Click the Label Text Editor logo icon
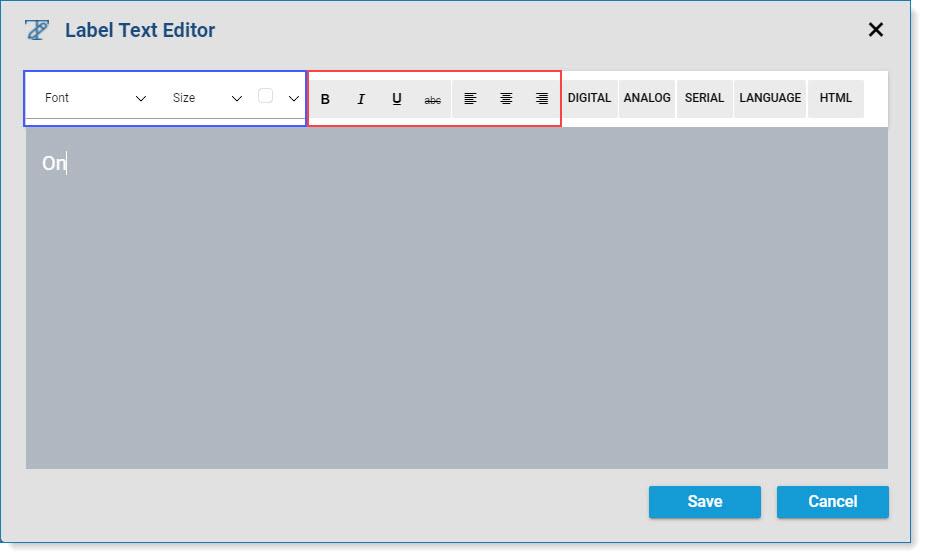This screenshot has width=926, height=558. point(37,30)
